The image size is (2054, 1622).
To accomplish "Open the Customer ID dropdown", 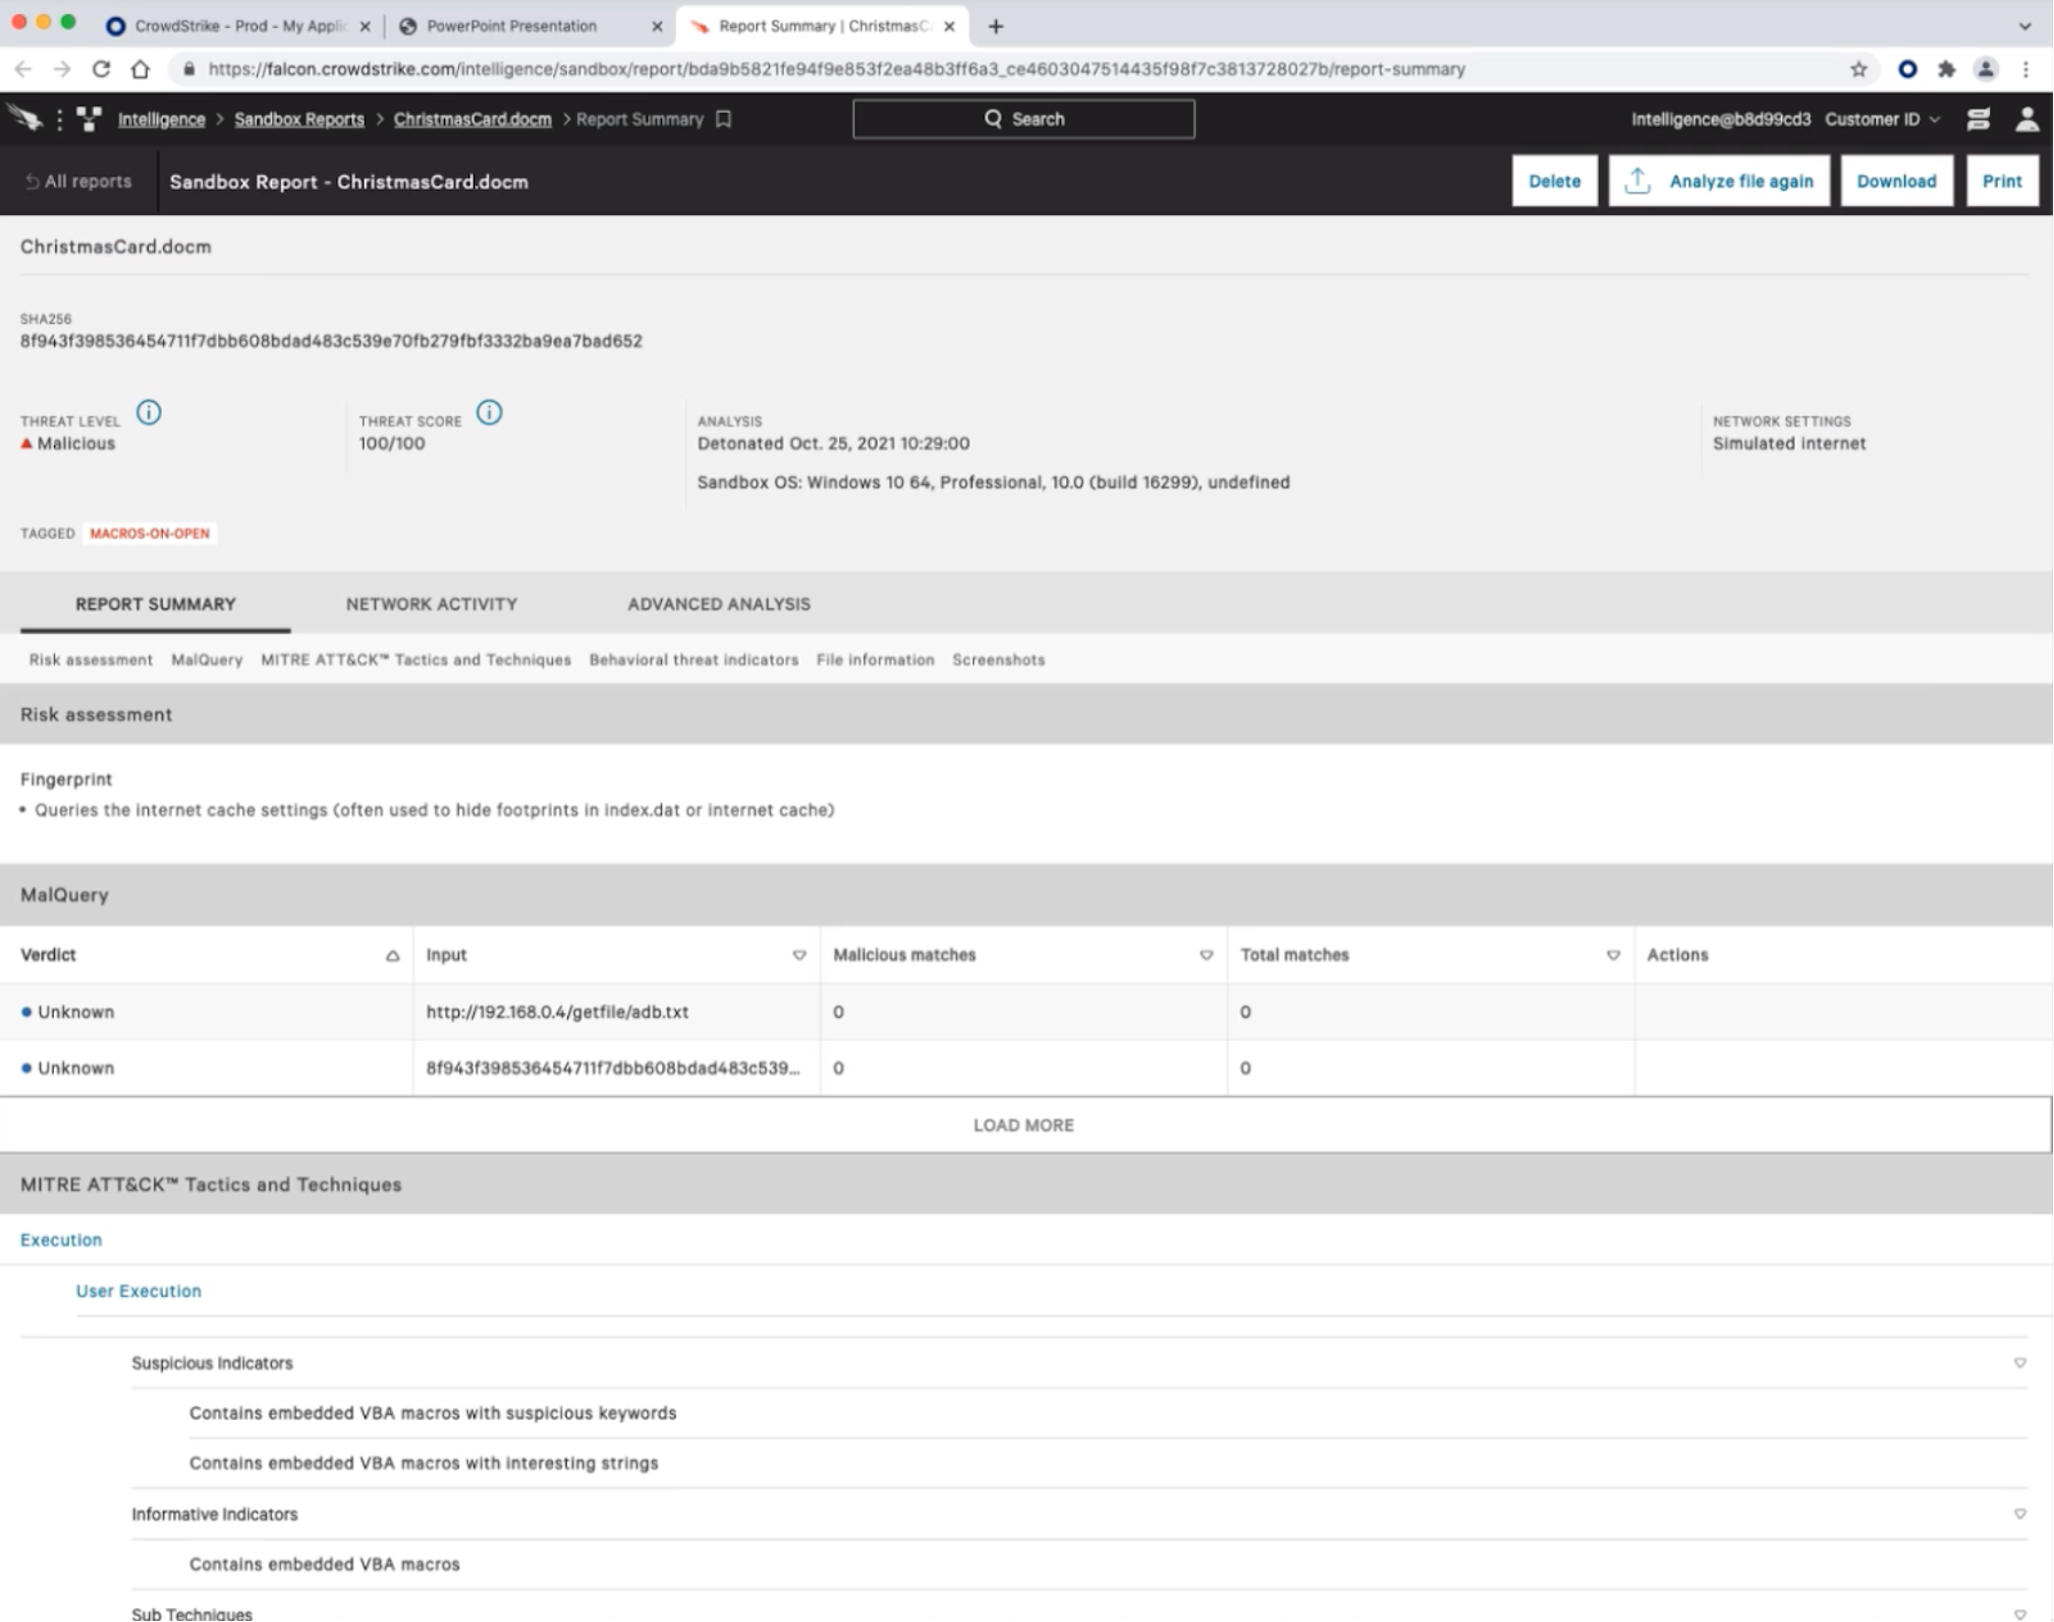I will tap(1882, 119).
